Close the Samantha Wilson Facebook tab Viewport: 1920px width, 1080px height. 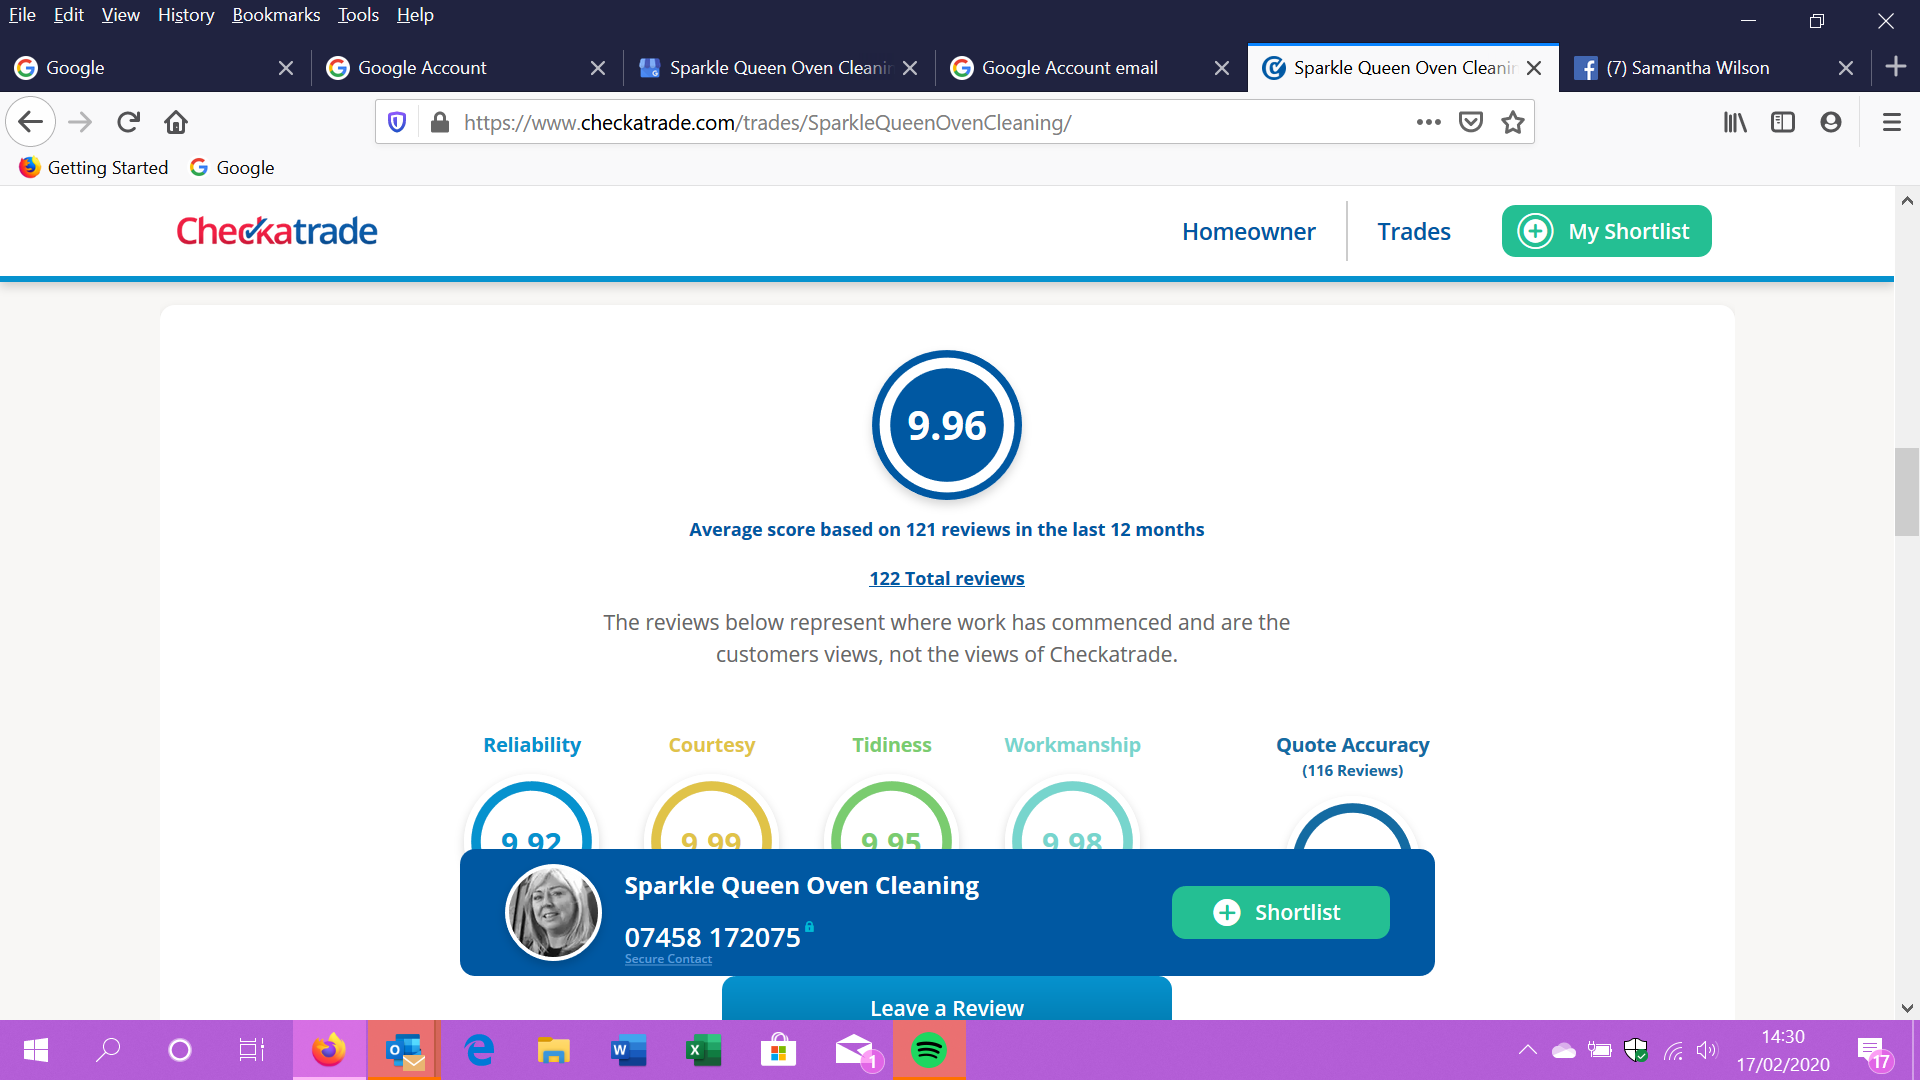coord(1846,68)
